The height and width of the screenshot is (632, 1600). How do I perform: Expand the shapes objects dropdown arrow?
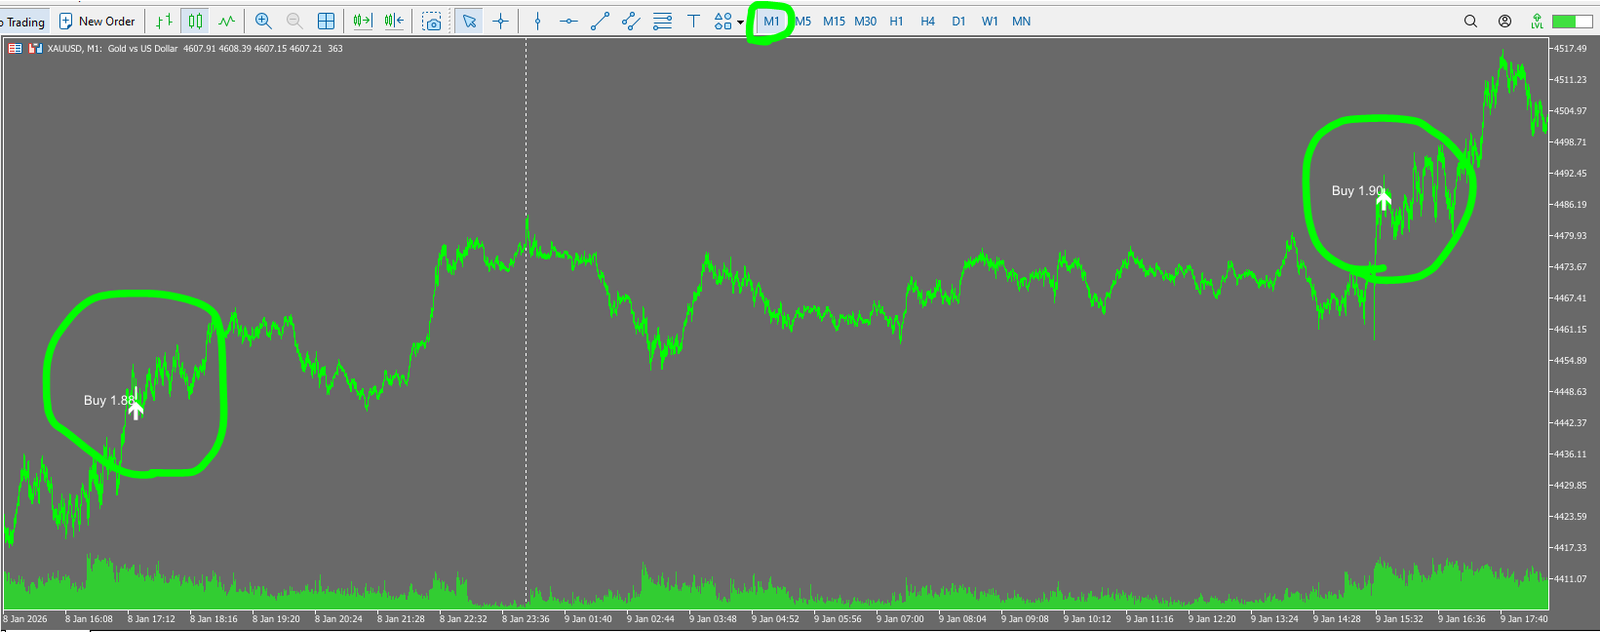pos(740,22)
